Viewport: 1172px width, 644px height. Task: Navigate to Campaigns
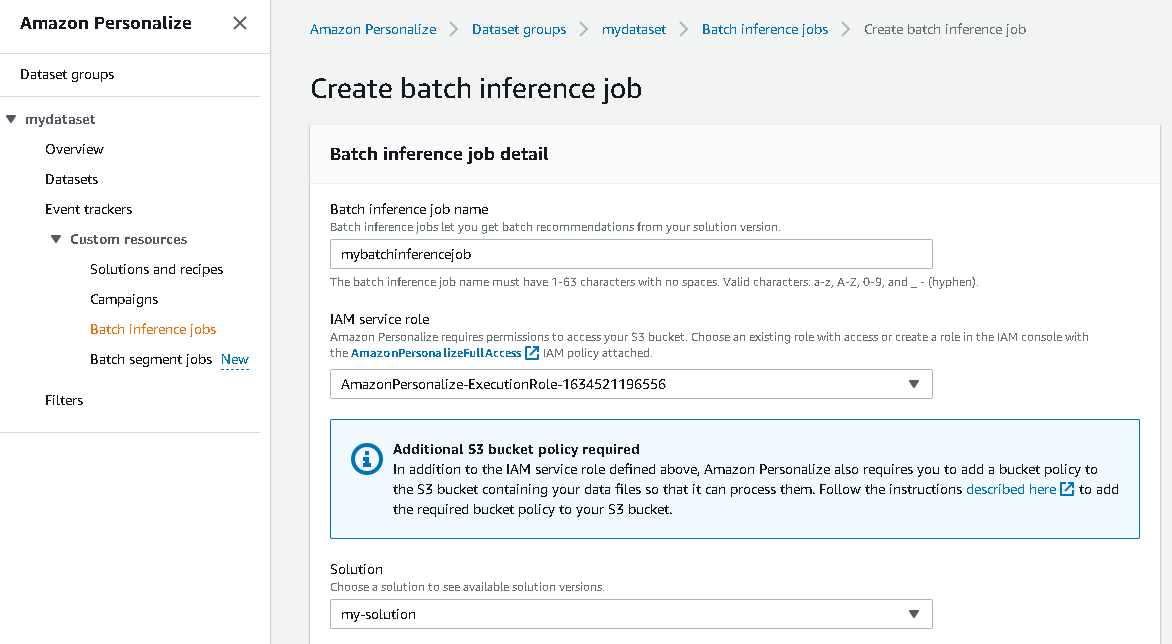pos(124,299)
